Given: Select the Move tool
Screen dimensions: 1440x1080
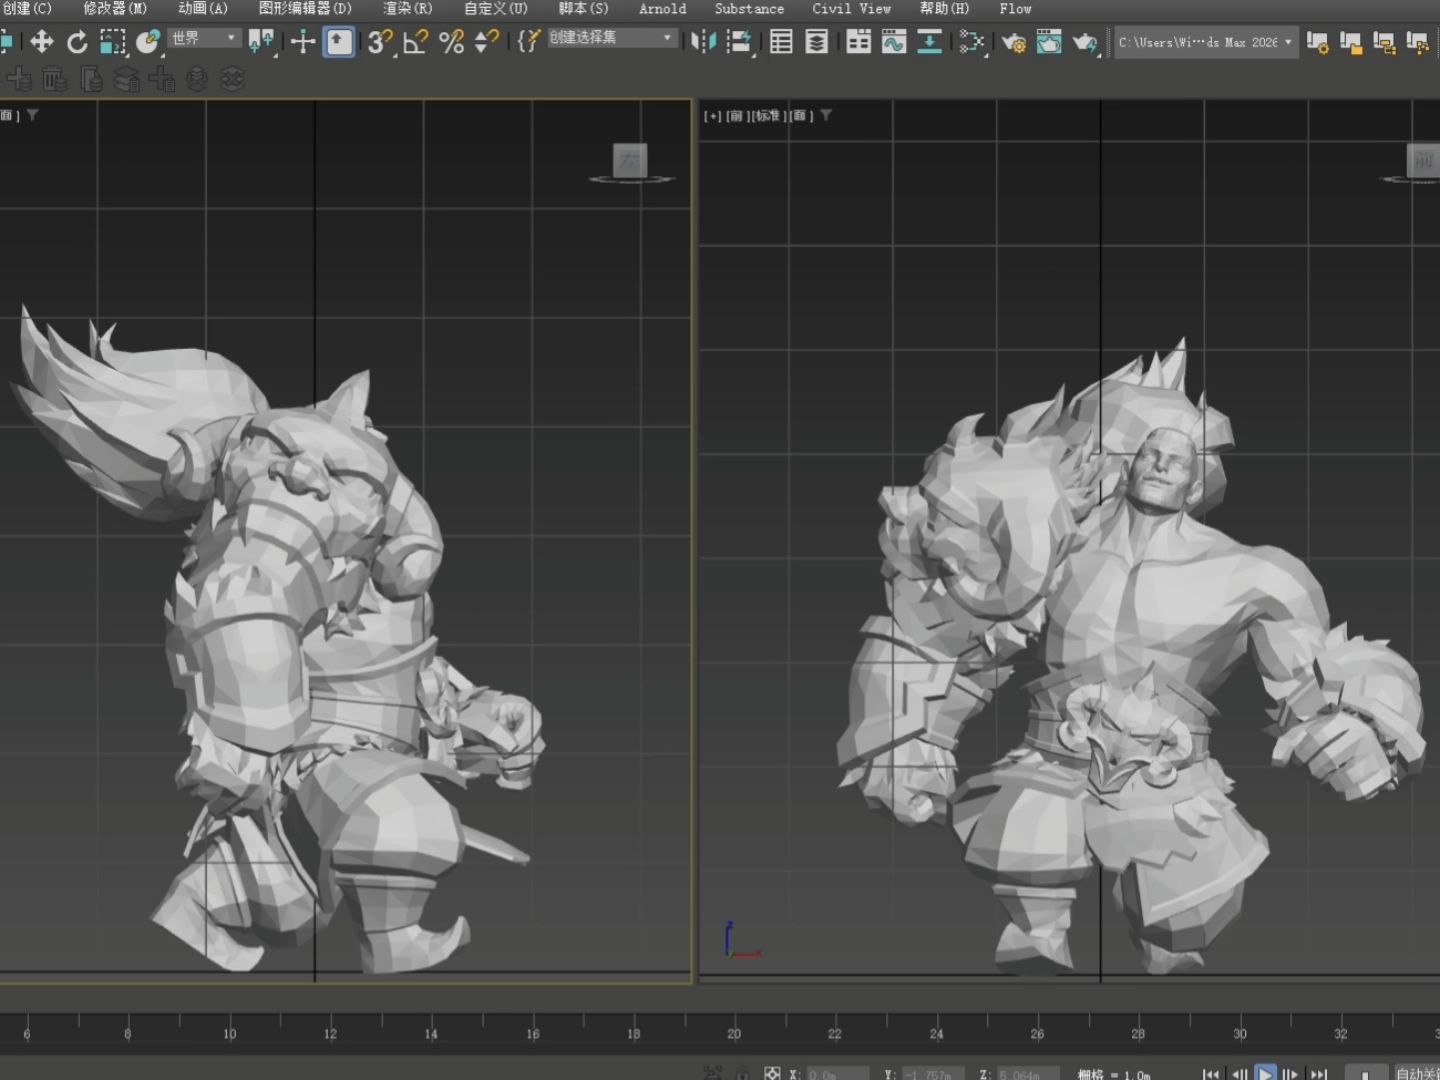Looking at the screenshot, I should point(41,42).
